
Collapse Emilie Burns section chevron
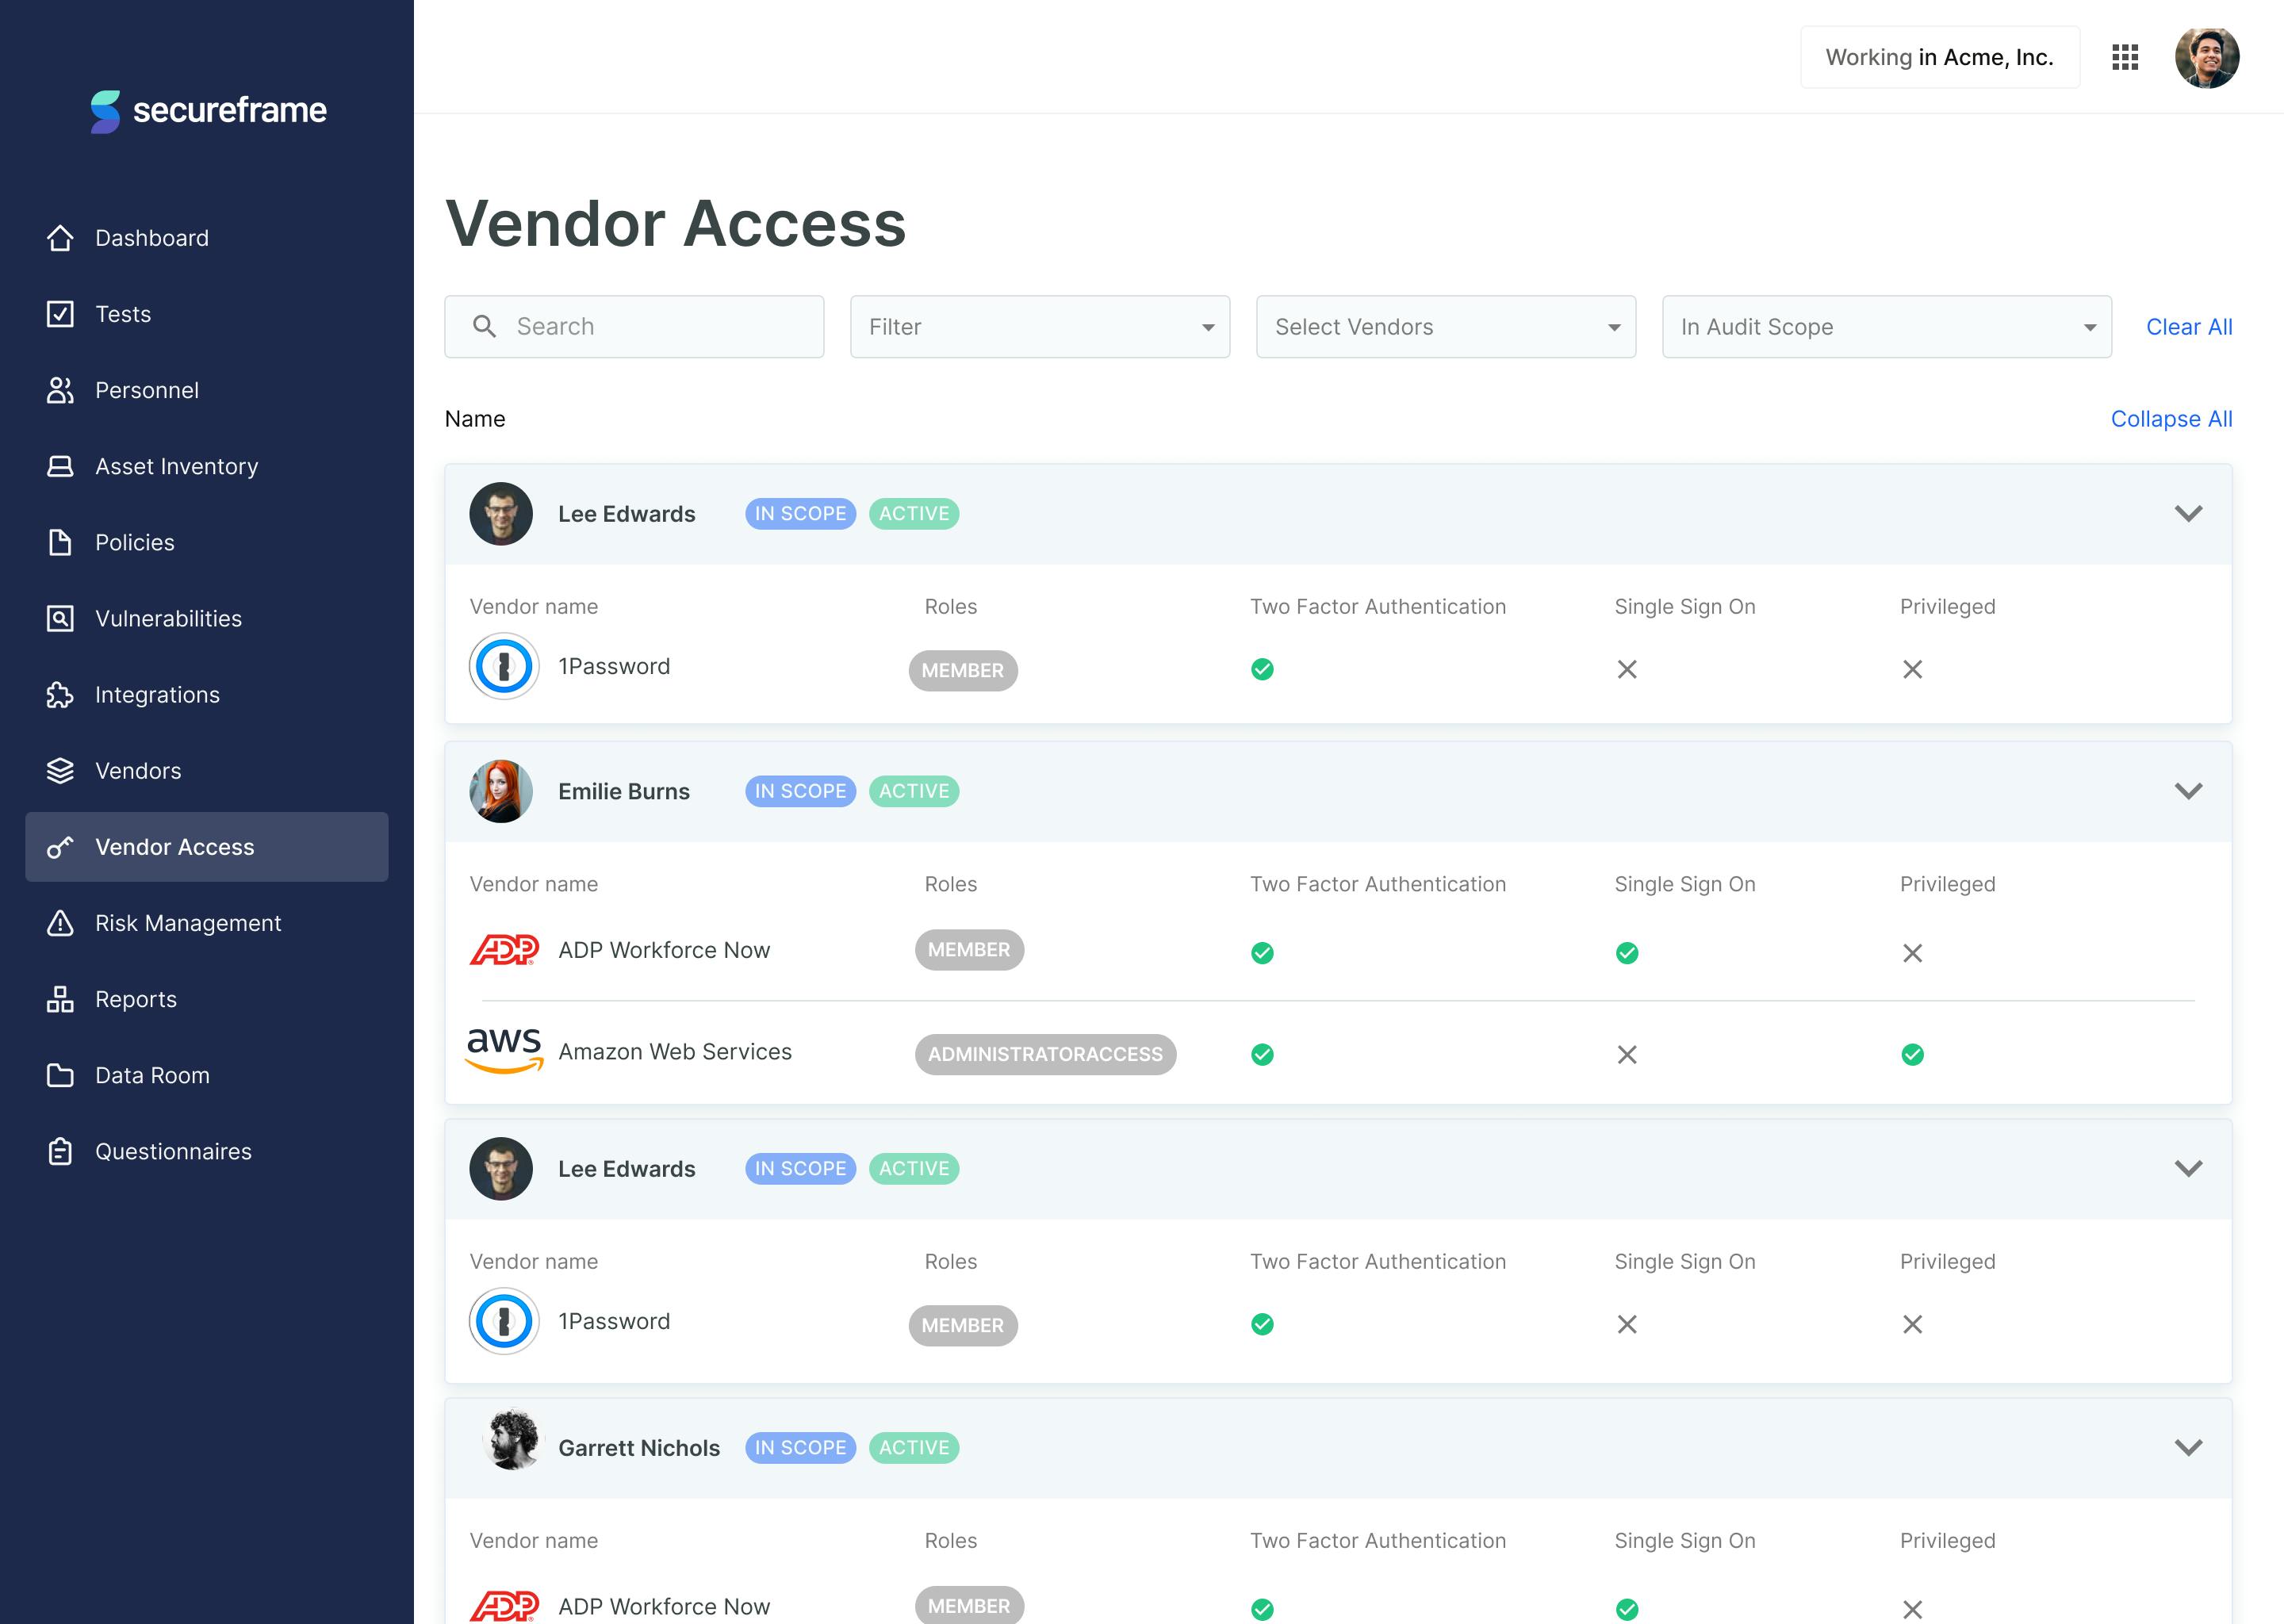2188,791
